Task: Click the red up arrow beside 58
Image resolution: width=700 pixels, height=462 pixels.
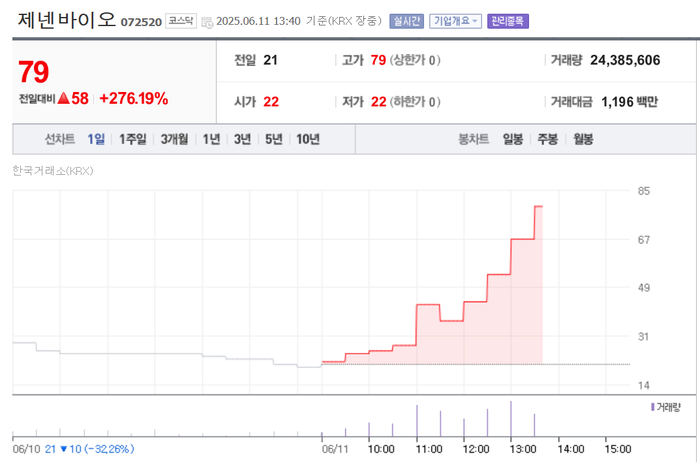Action: point(63,98)
